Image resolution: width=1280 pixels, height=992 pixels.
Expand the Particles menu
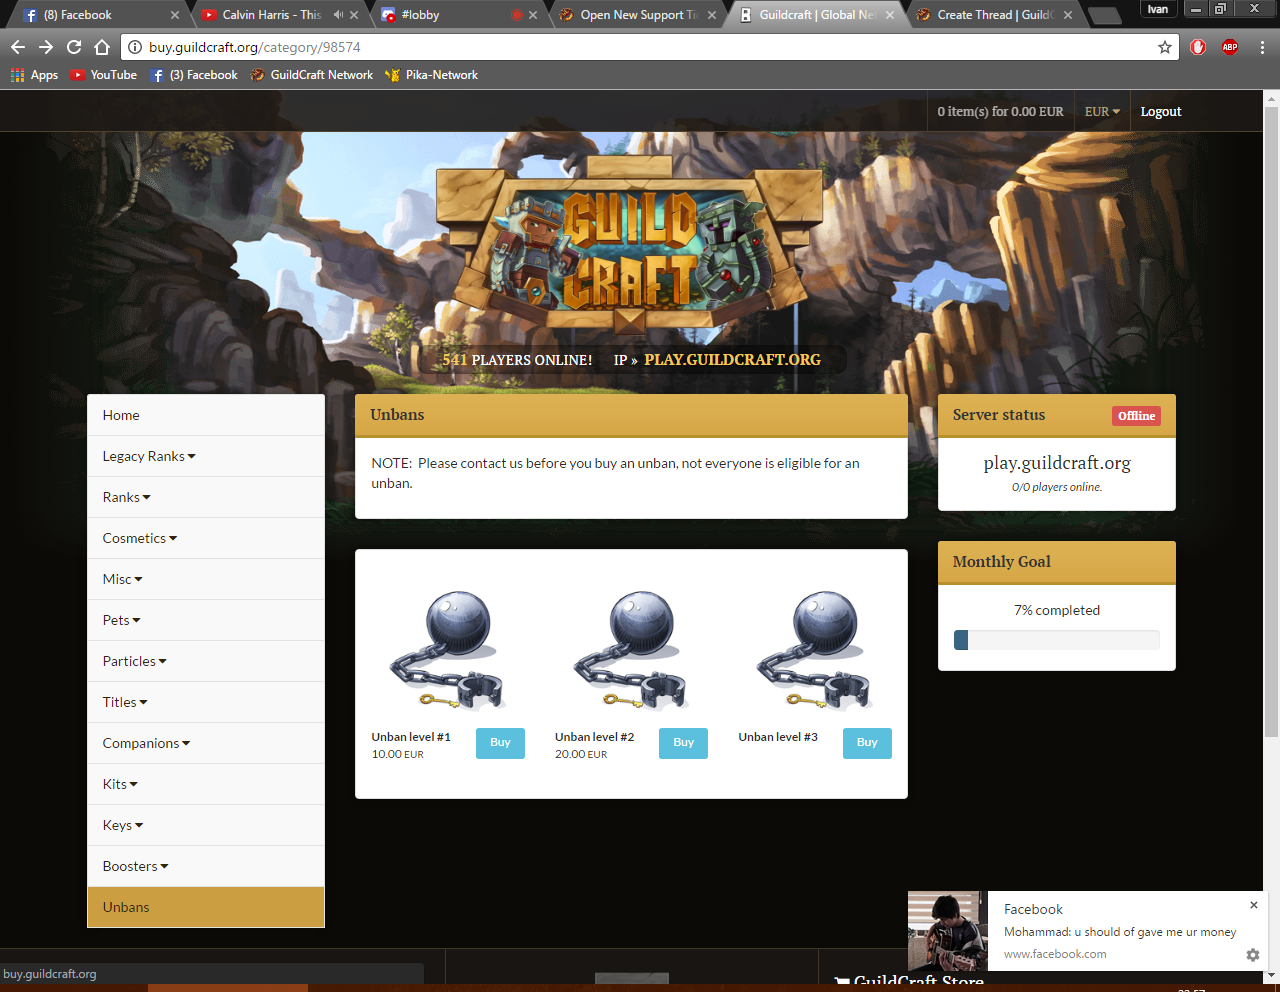point(206,661)
